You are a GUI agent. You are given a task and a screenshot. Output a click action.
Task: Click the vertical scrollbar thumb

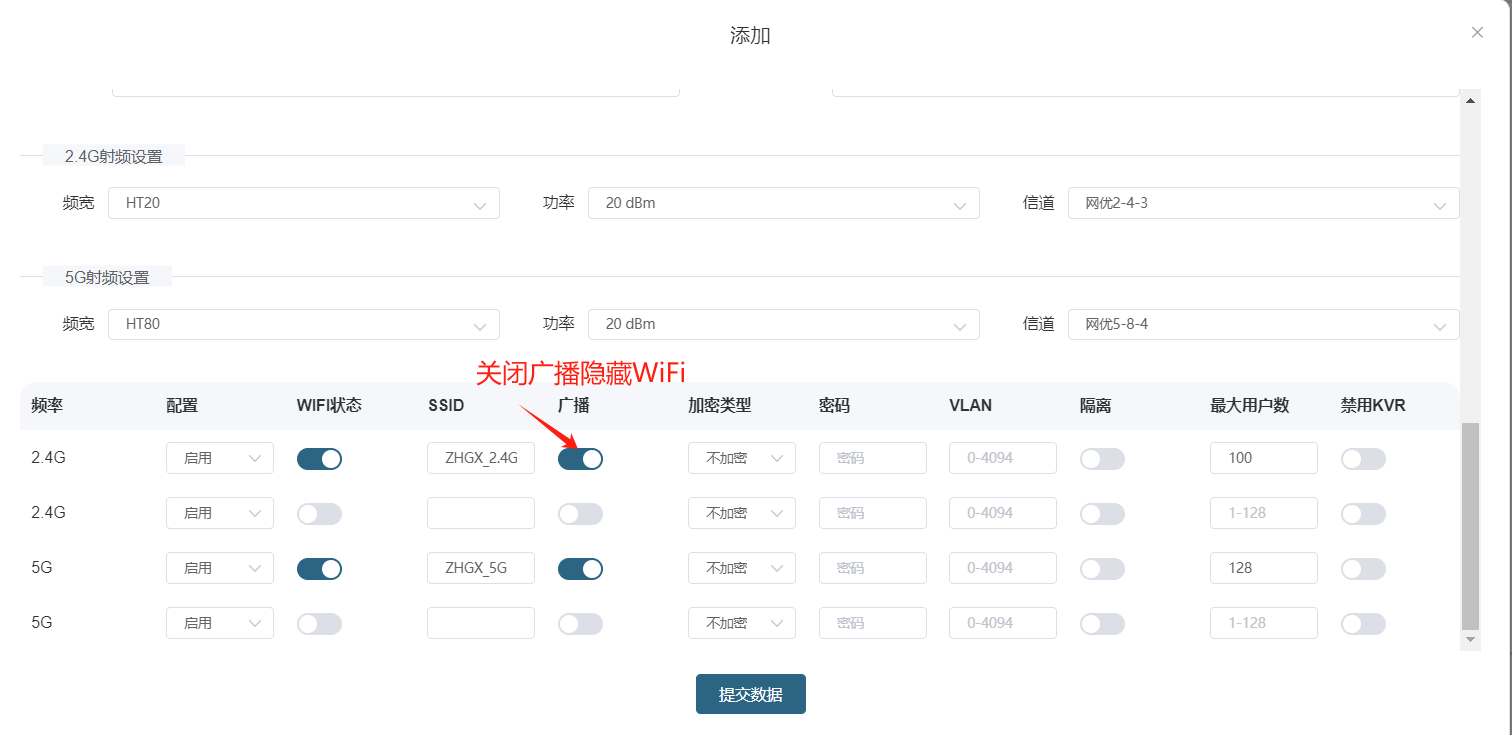point(1470,525)
